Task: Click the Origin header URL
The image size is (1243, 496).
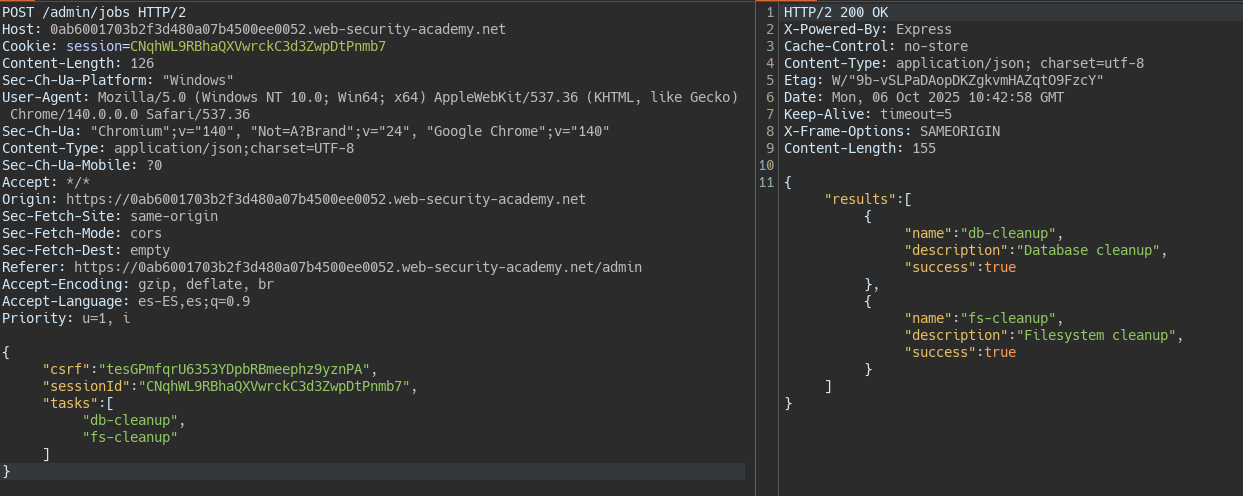Action: pyautogui.click(x=325, y=199)
